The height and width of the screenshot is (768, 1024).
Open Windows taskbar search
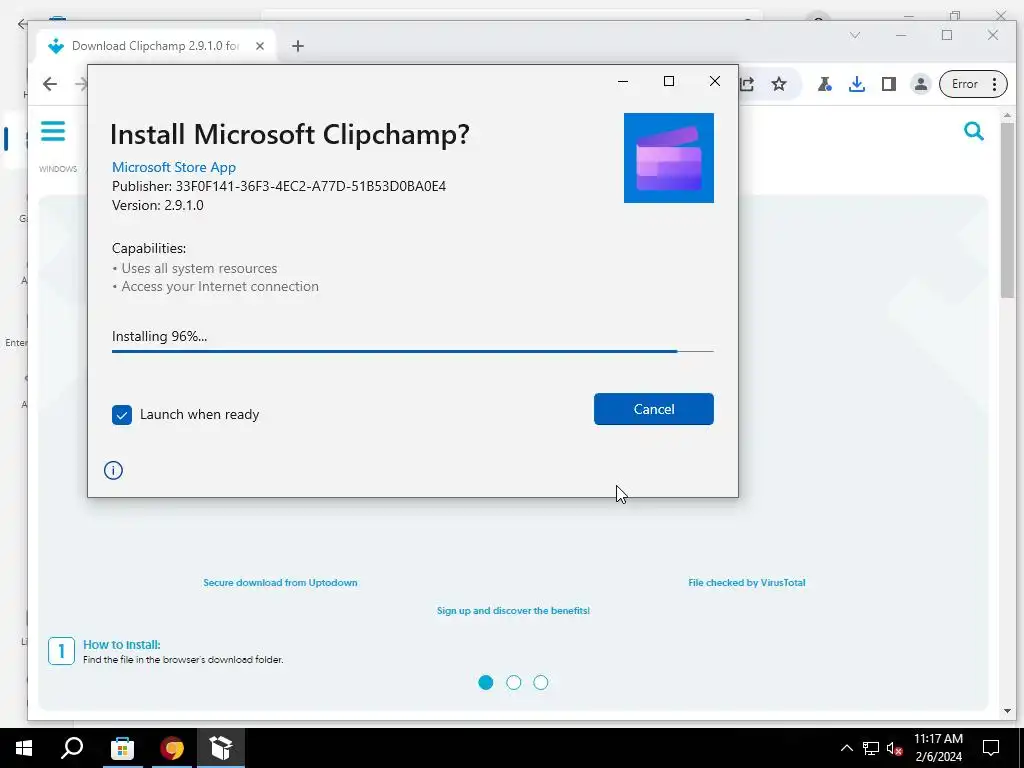click(x=72, y=748)
